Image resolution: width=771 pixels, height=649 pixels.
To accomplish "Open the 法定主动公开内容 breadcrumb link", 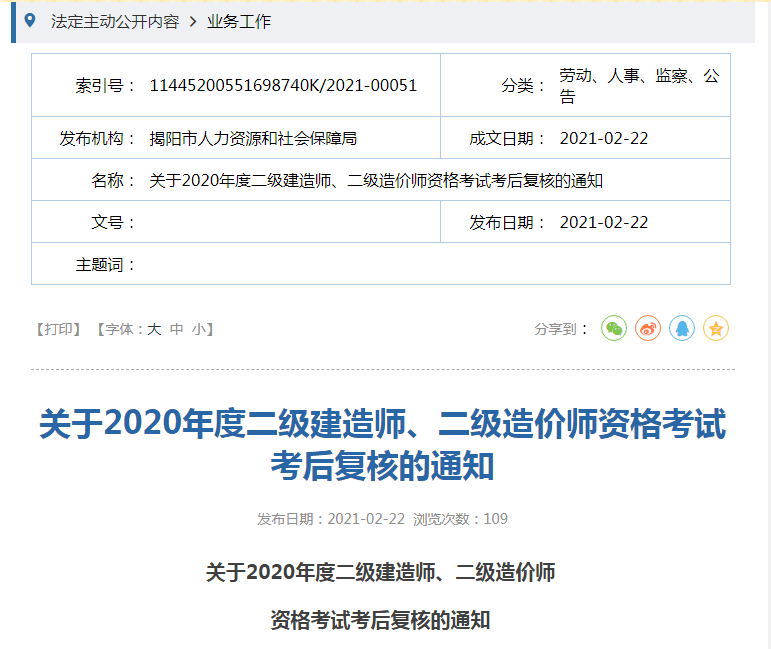I will coord(115,21).
